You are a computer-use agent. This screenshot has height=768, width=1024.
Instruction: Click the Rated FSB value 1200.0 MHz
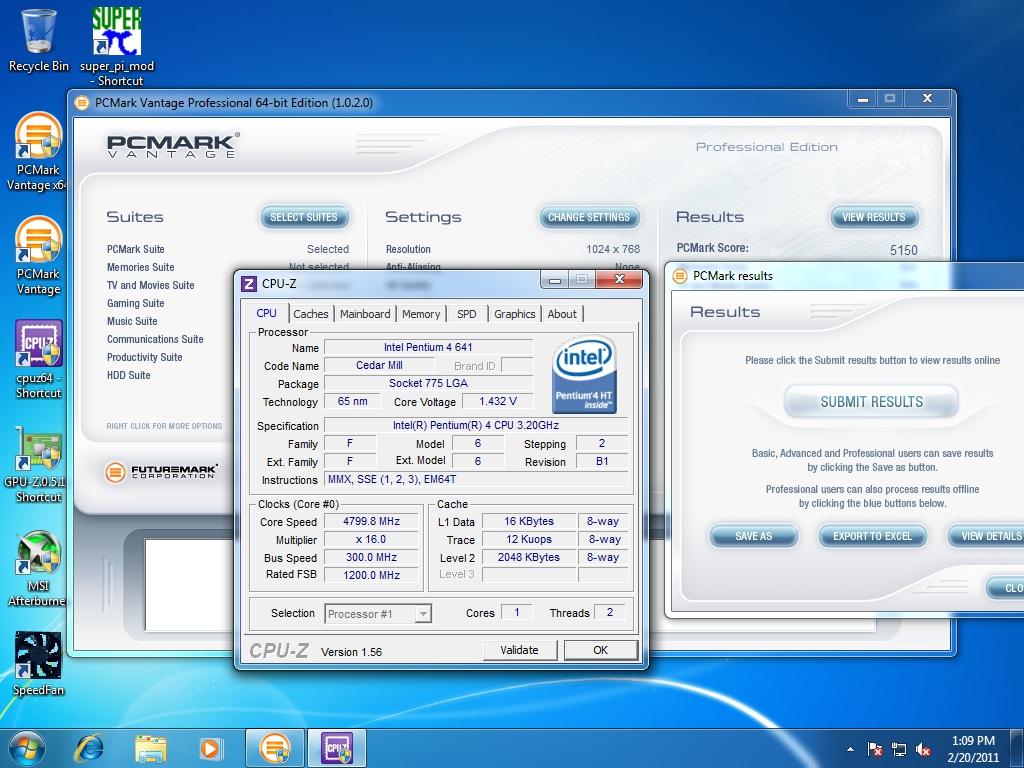coord(372,575)
